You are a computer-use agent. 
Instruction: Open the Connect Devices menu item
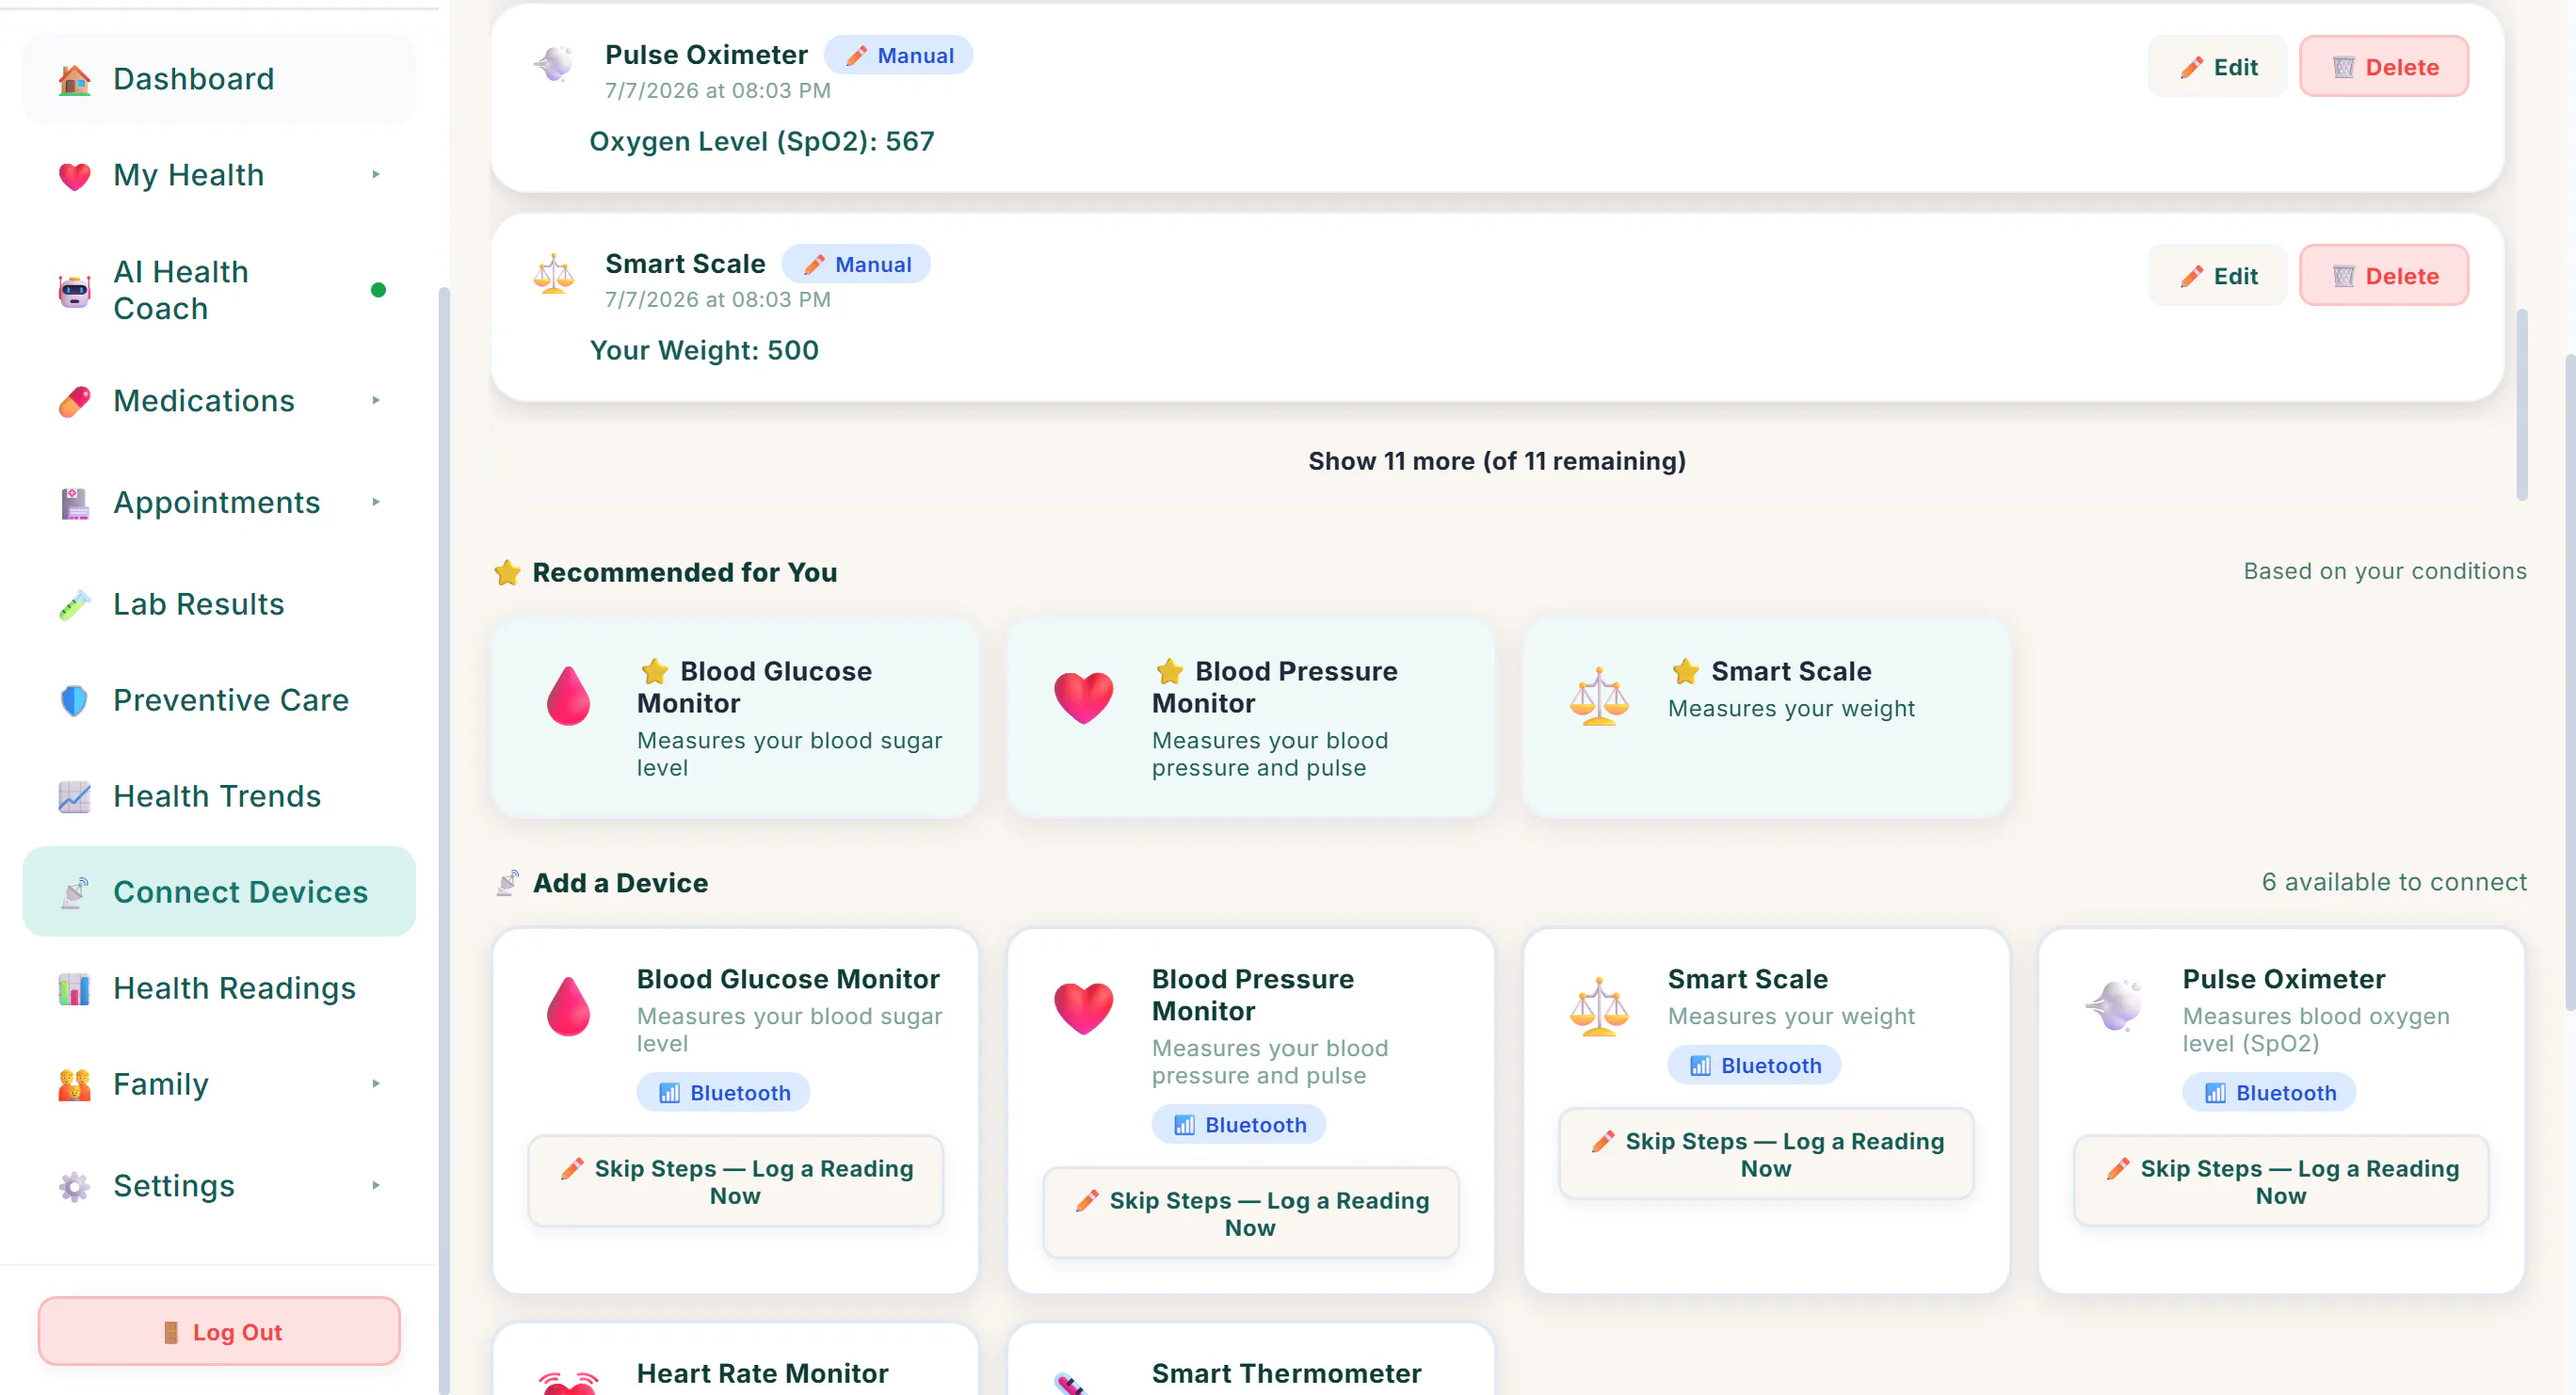(x=219, y=892)
